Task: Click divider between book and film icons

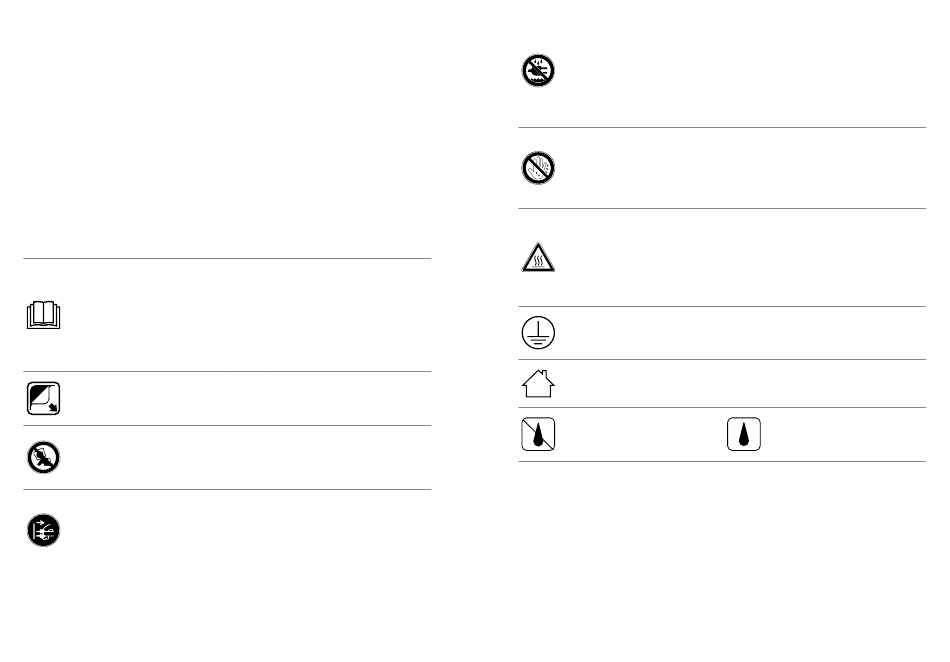Action: coord(227,371)
